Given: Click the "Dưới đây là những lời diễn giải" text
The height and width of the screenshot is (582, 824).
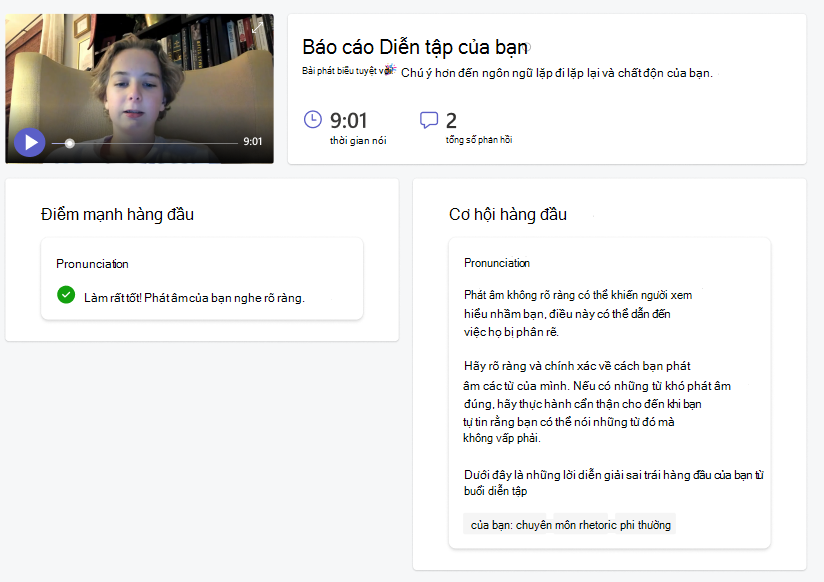Looking at the screenshot, I should point(613,483).
